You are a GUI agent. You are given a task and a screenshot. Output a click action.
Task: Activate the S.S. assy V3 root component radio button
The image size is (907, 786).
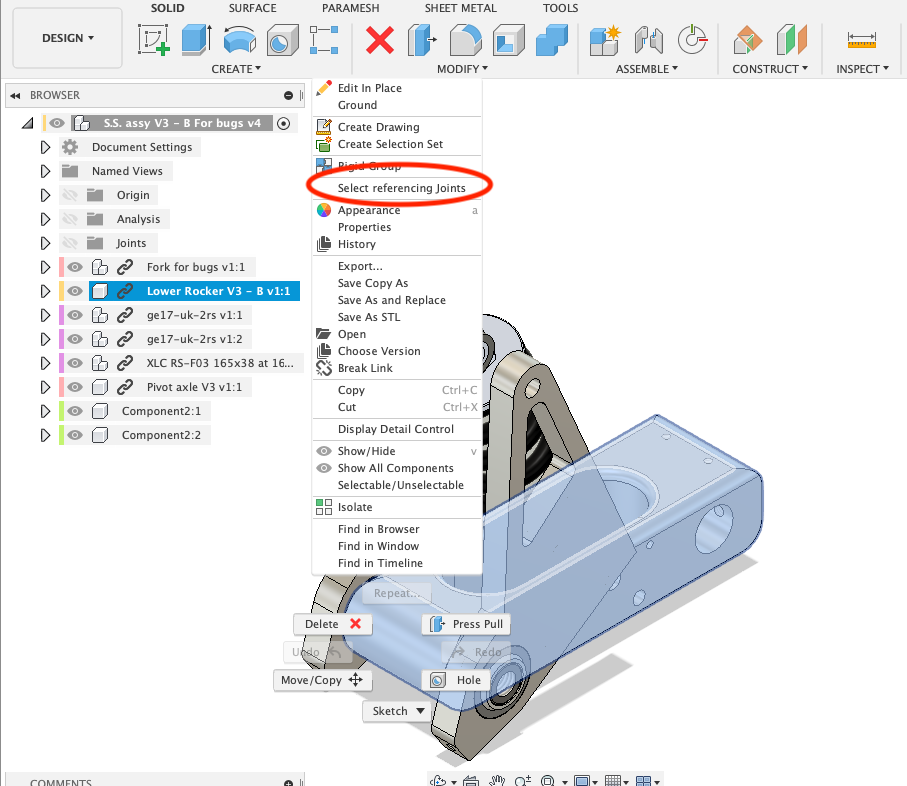(283, 123)
